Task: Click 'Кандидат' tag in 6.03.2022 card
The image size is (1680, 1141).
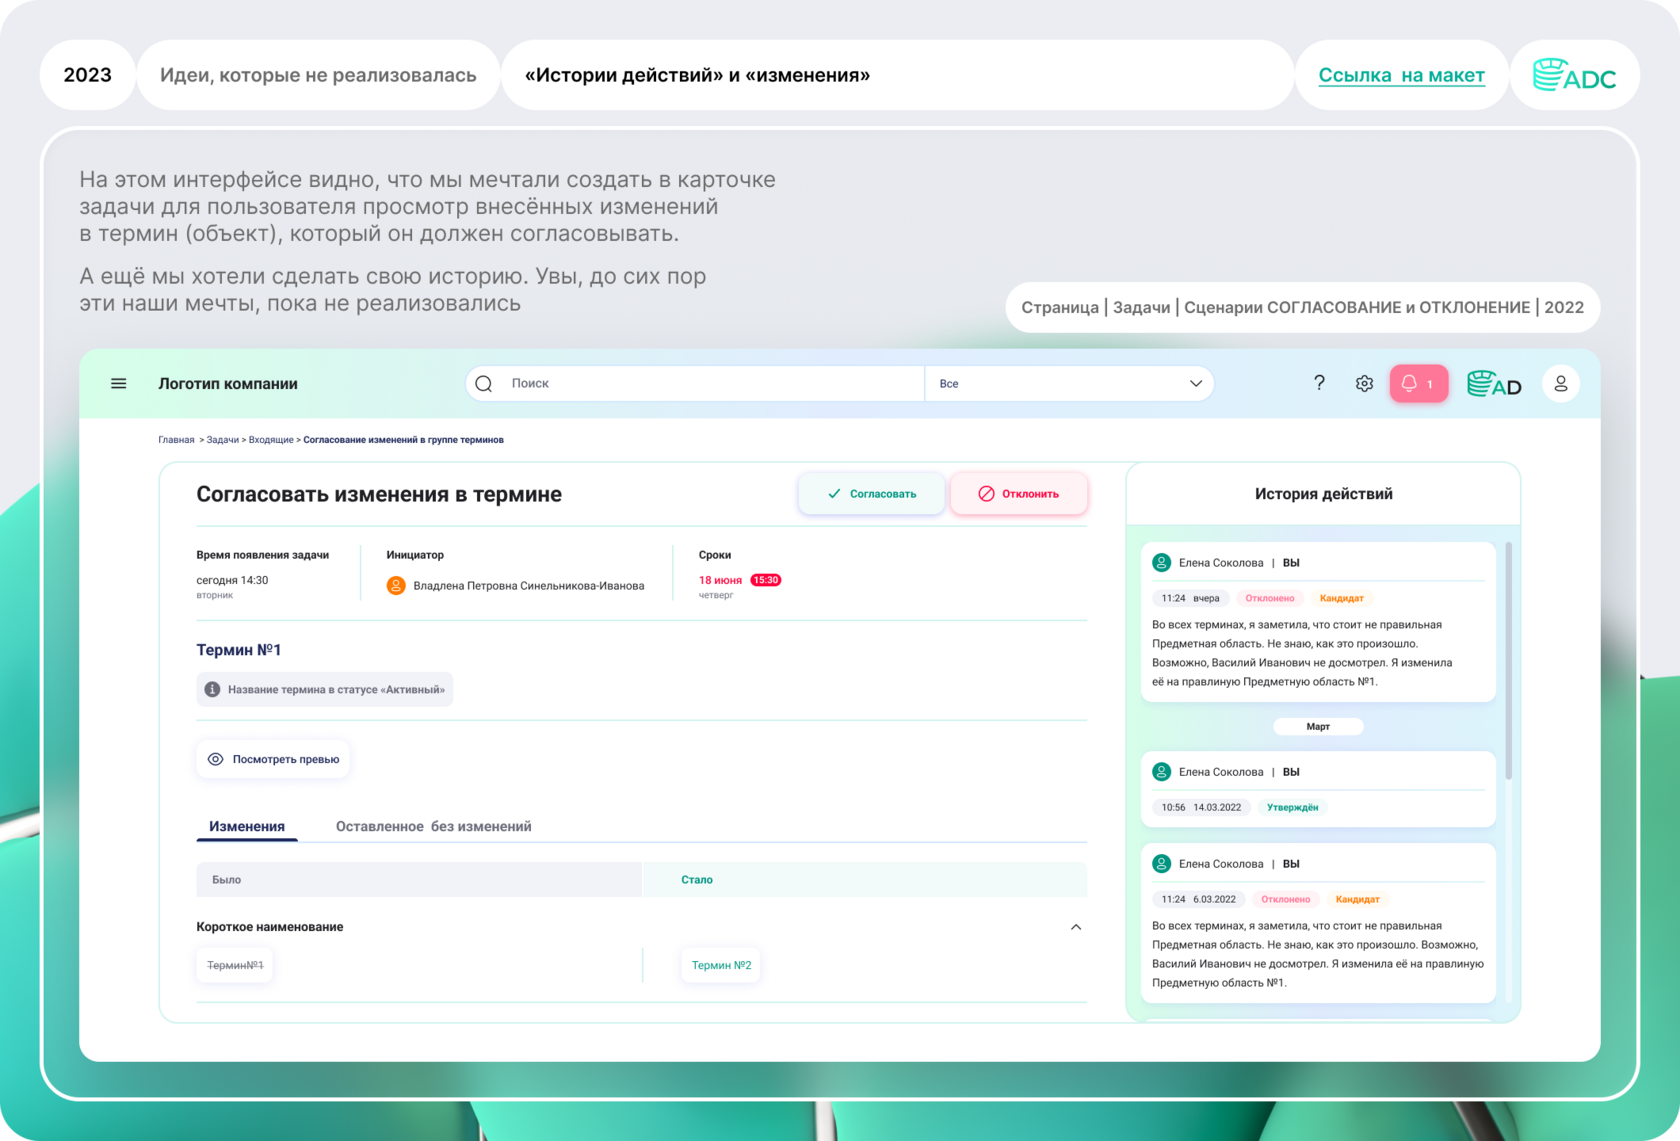Action: (1357, 900)
